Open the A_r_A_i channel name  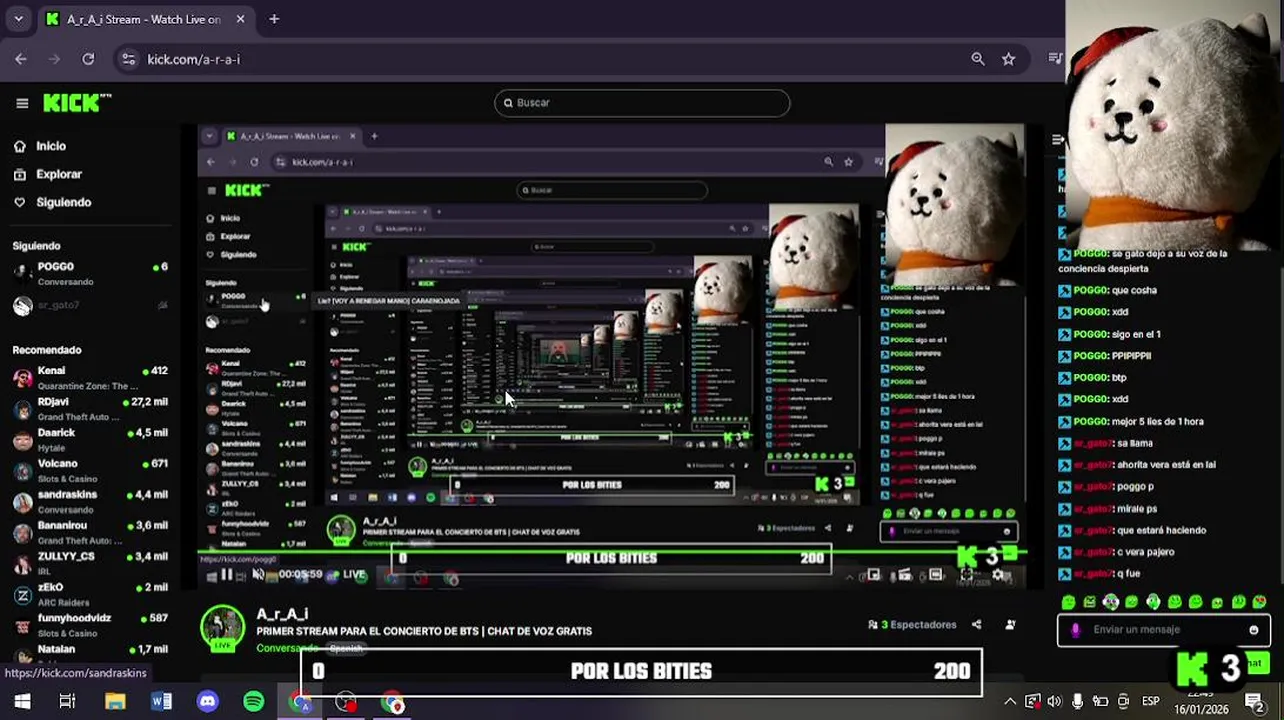[282, 614]
